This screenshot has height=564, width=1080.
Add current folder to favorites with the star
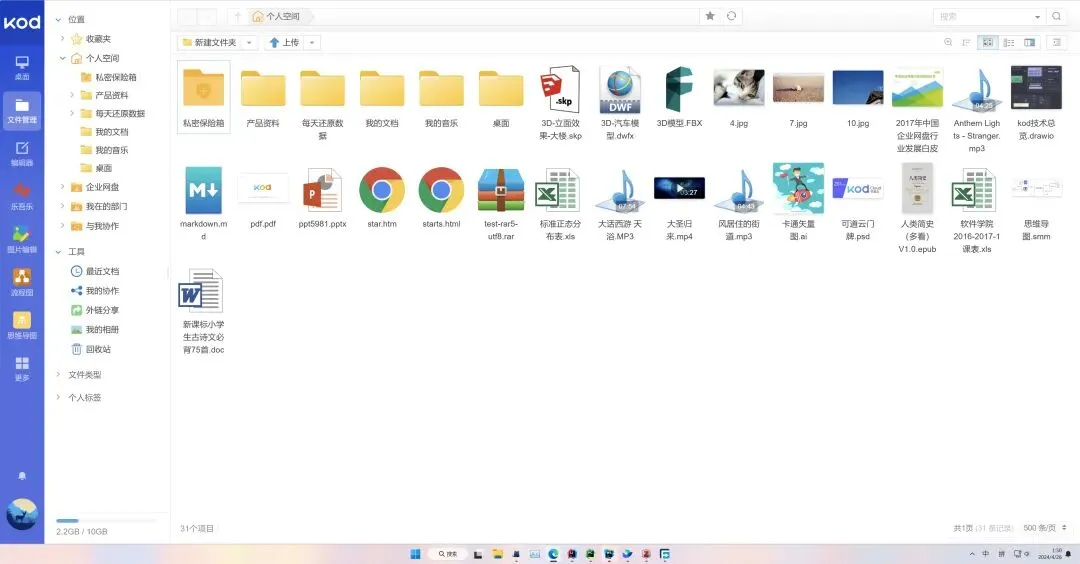pyautogui.click(x=710, y=16)
